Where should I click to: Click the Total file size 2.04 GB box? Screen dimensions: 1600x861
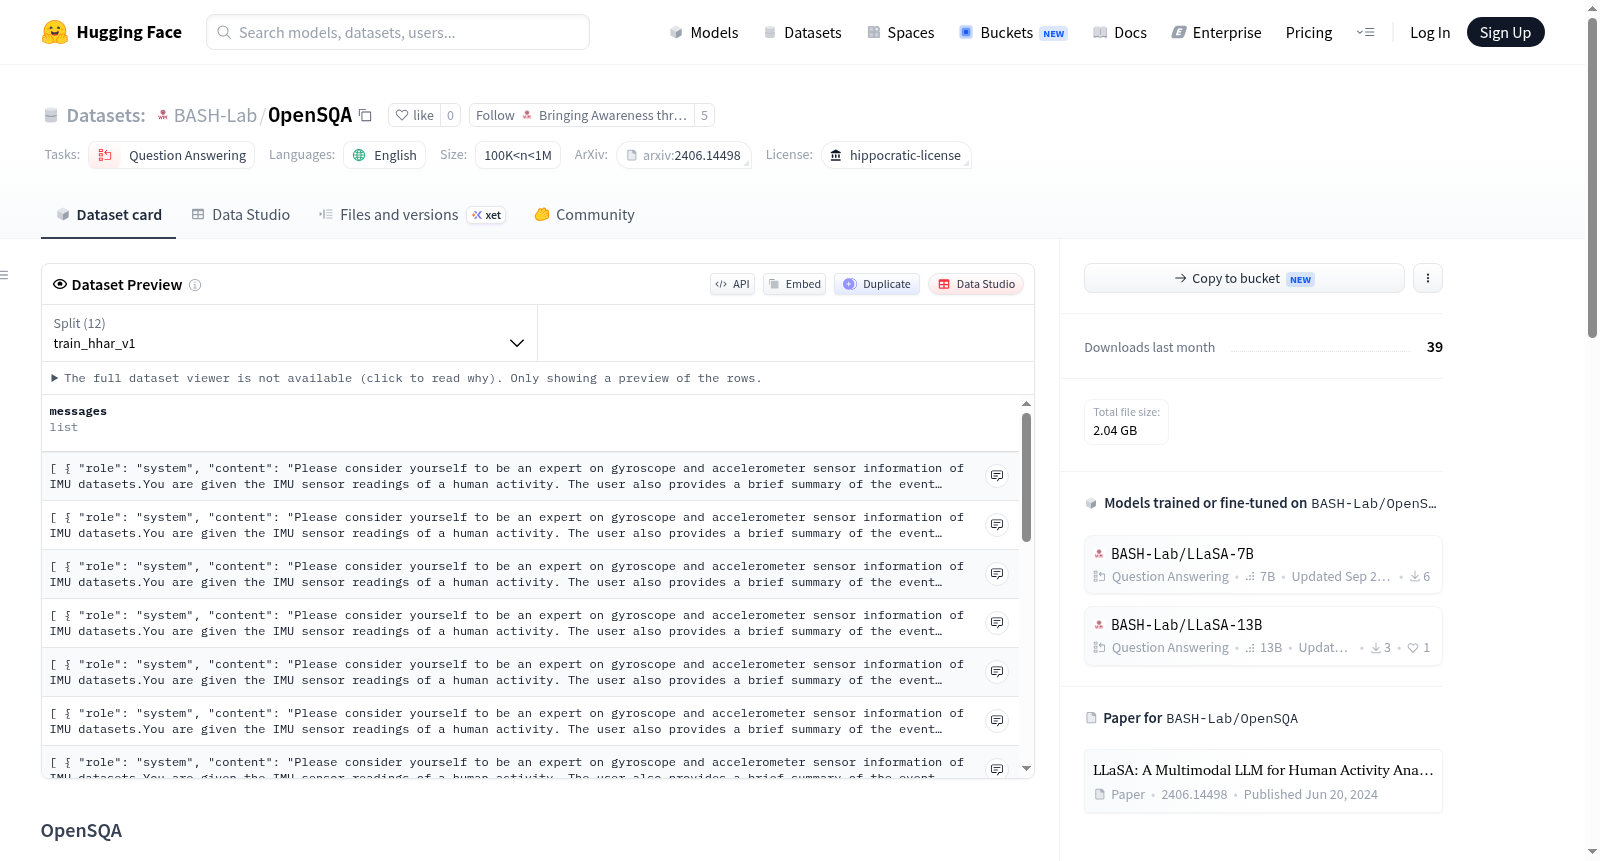pyautogui.click(x=1126, y=421)
